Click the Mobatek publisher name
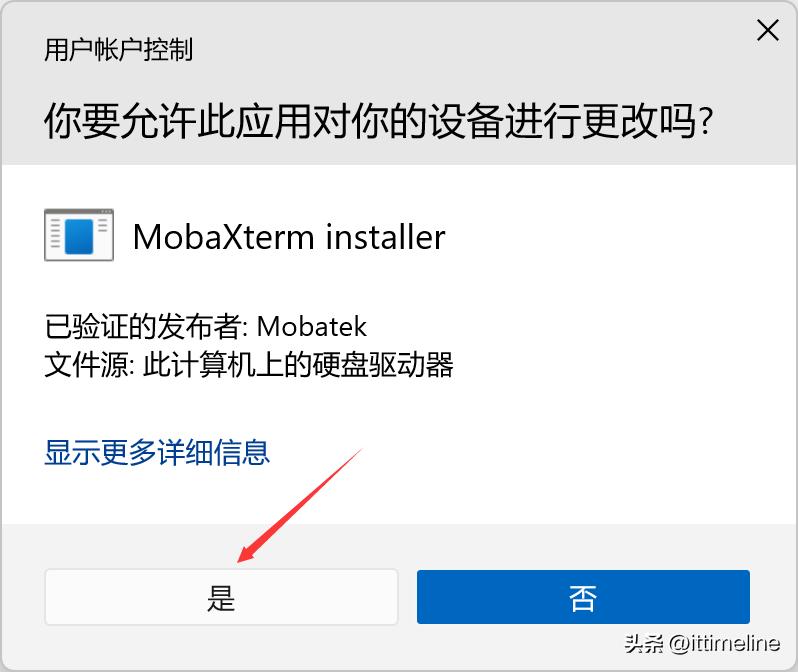The height and width of the screenshot is (672, 798). pos(311,326)
